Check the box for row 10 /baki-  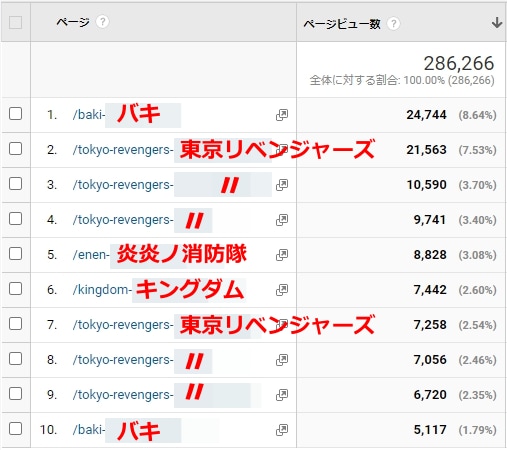coord(15,429)
